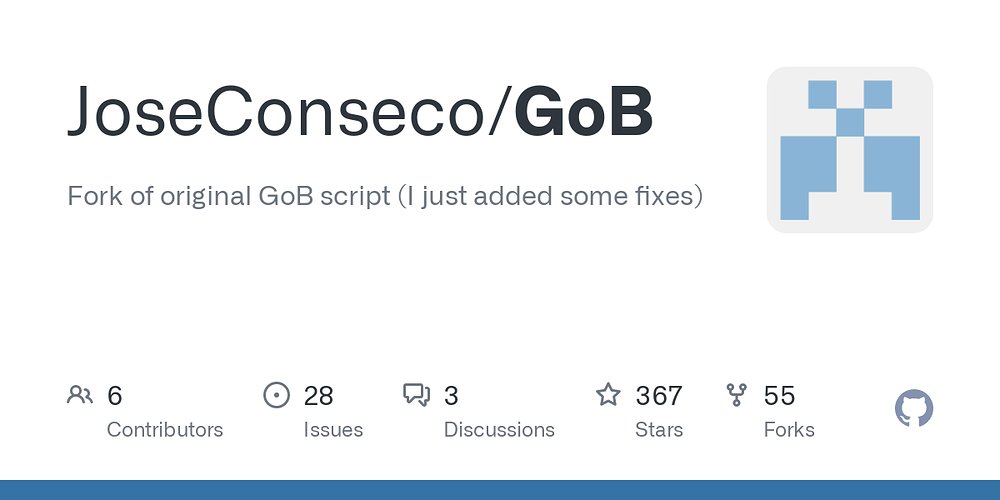
Task: Click the Contributors label
Action: pyautogui.click(x=165, y=430)
